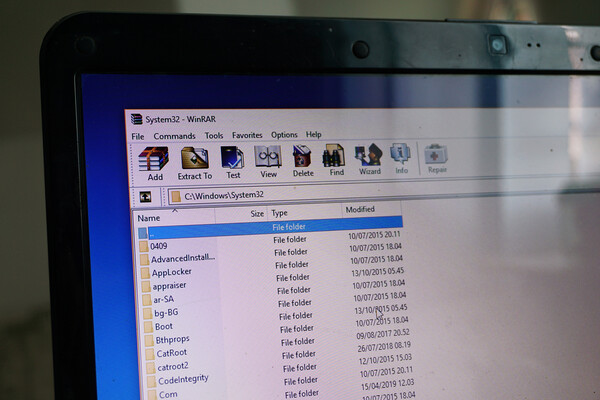Click the up one level icon
This screenshot has width=600, height=400.
(145, 197)
